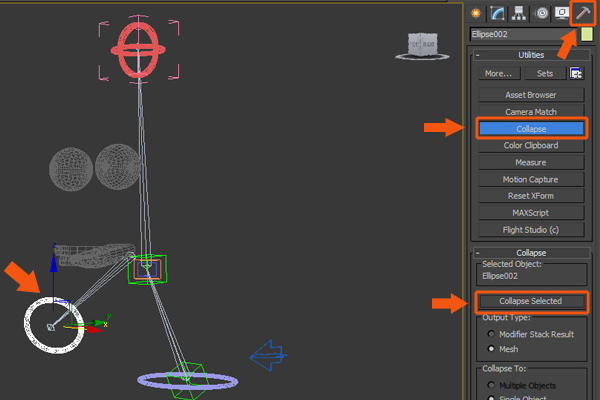The height and width of the screenshot is (400, 600).
Task: Select the right wireframe sphere
Action: click(x=117, y=167)
